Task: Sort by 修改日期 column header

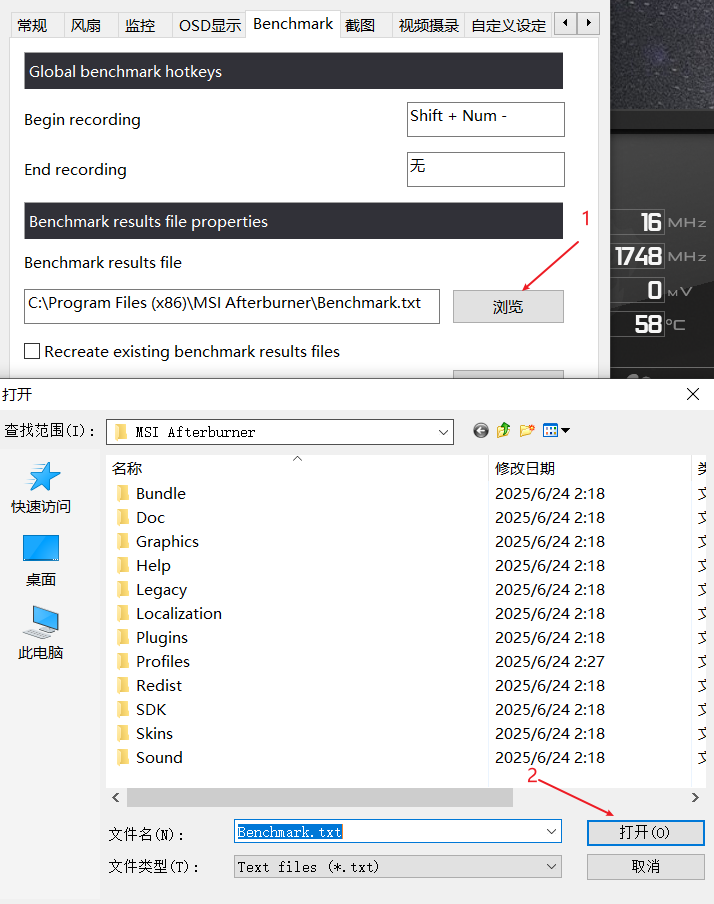Action: point(589,468)
